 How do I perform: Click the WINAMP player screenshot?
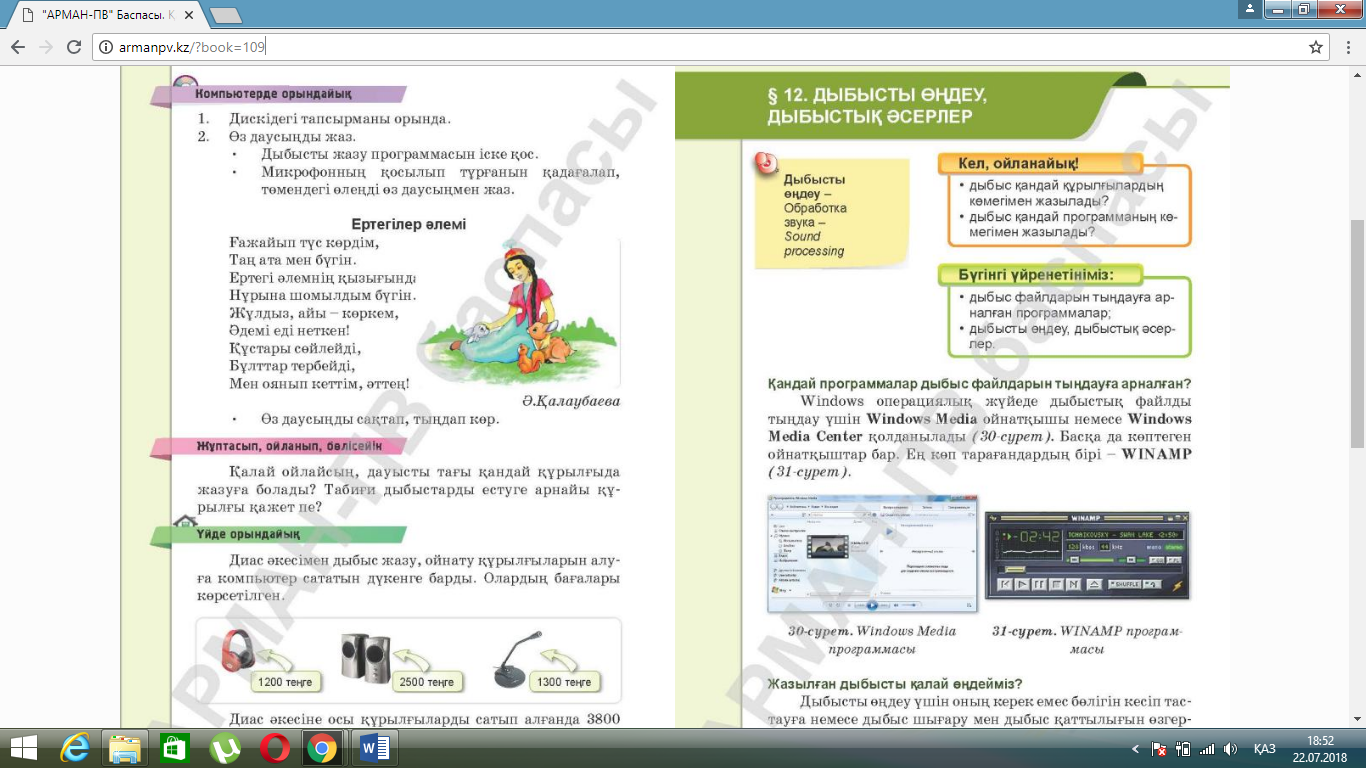pos(1088,555)
